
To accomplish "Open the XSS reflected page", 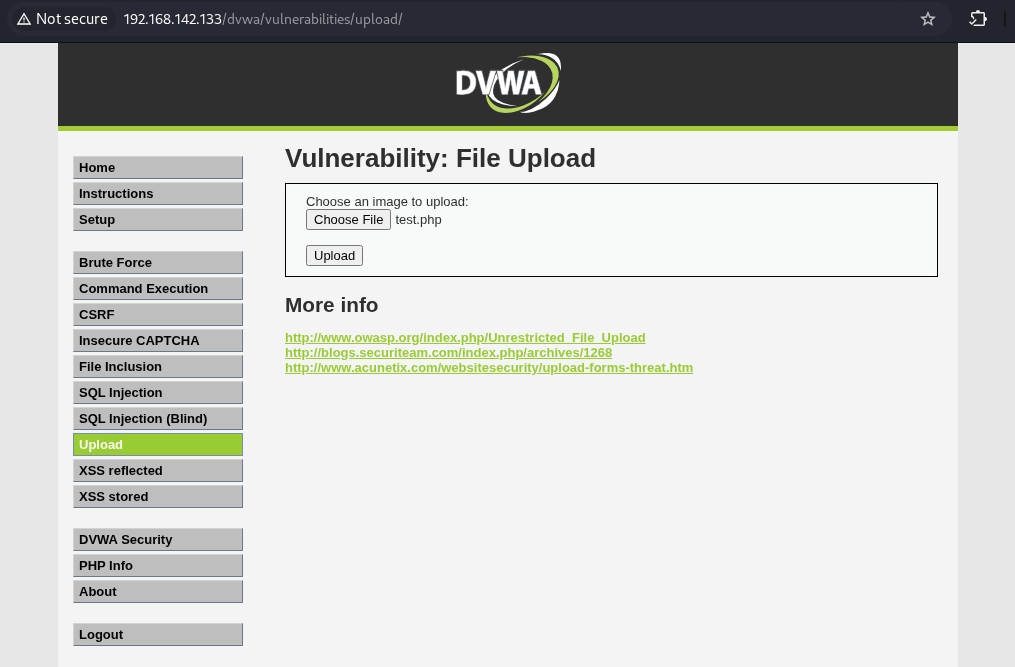I will coord(158,471).
